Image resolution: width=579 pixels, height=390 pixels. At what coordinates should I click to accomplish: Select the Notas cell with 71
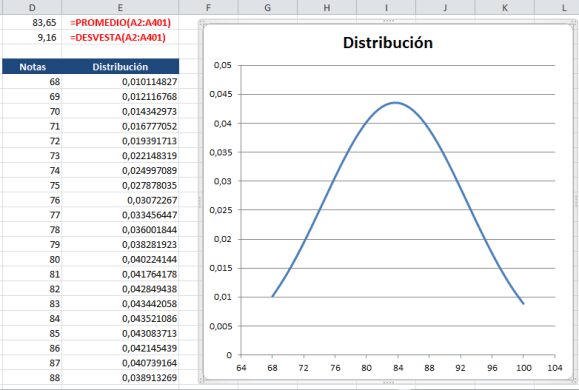(x=32, y=126)
